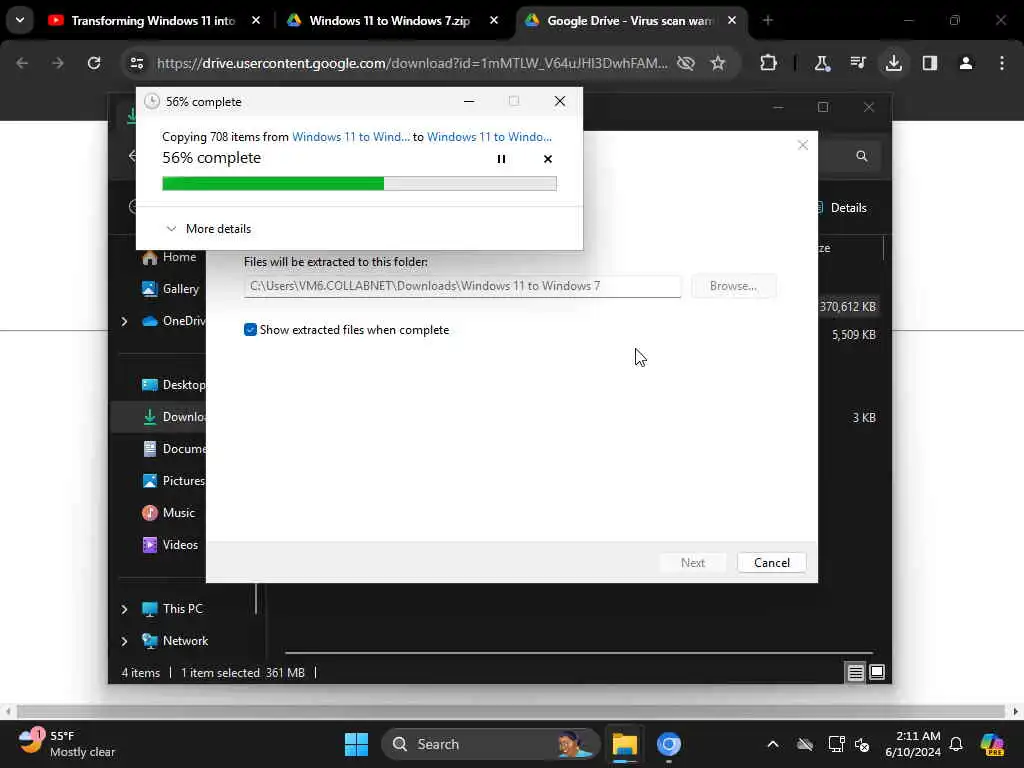The image size is (1024, 768).
Task: Uncheck Show extracted files when complete
Action: pyautogui.click(x=250, y=330)
